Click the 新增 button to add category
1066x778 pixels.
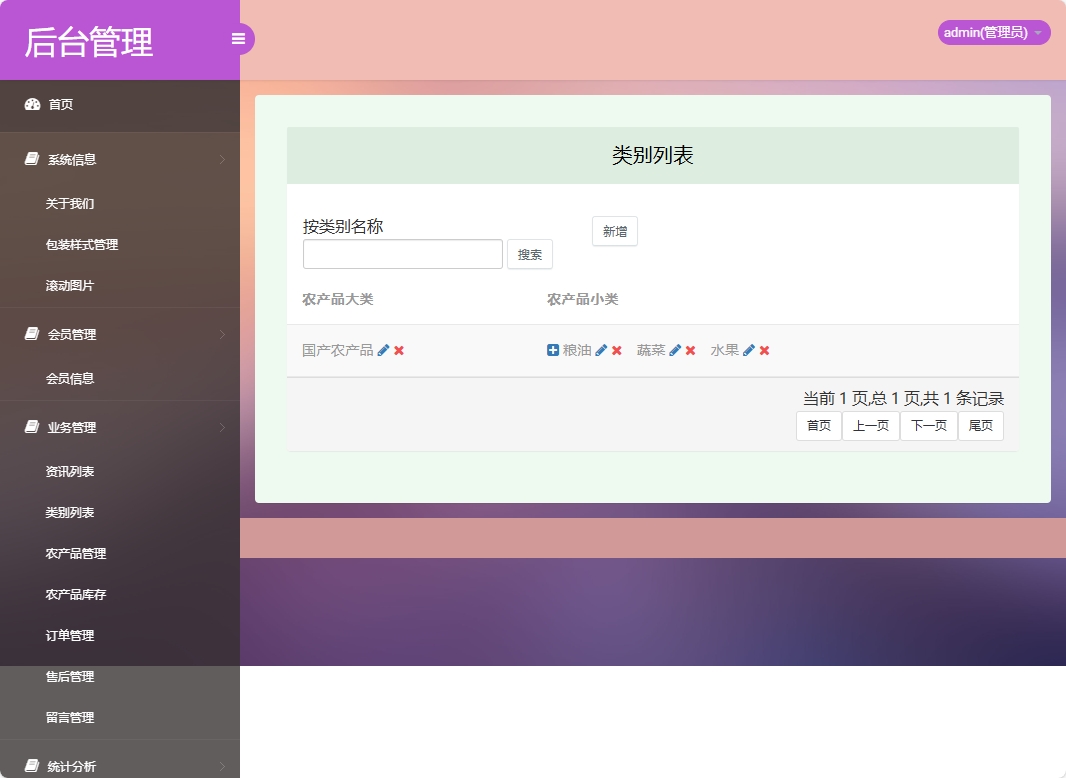point(614,231)
